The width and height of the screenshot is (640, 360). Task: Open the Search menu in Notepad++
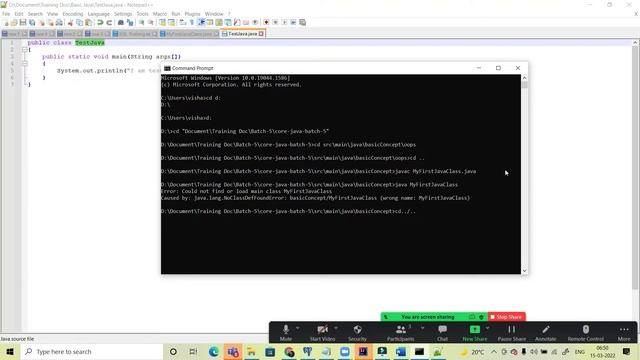(35, 14)
